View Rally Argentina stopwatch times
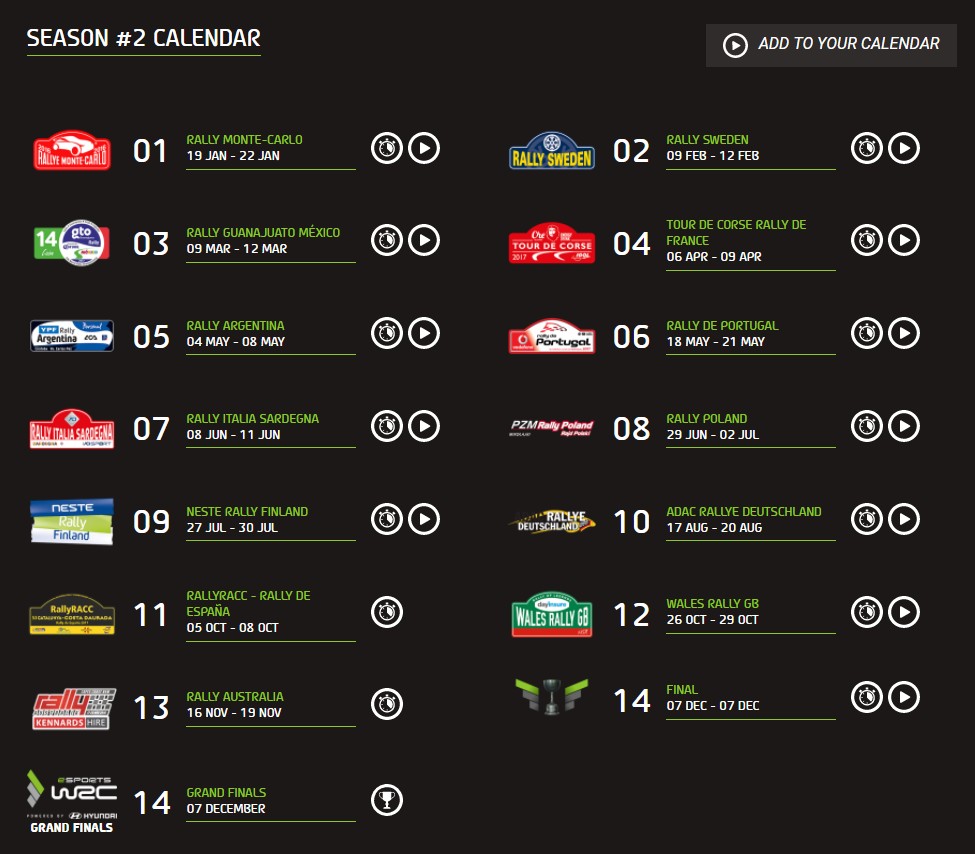975x854 pixels. [x=387, y=333]
